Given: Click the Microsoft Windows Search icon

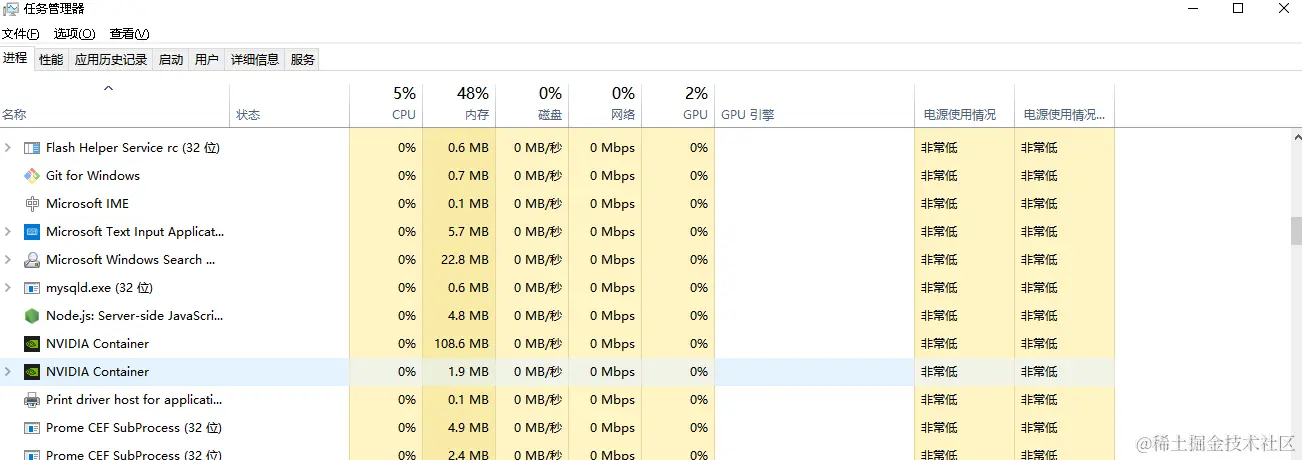Looking at the screenshot, I should pos(31,260).
